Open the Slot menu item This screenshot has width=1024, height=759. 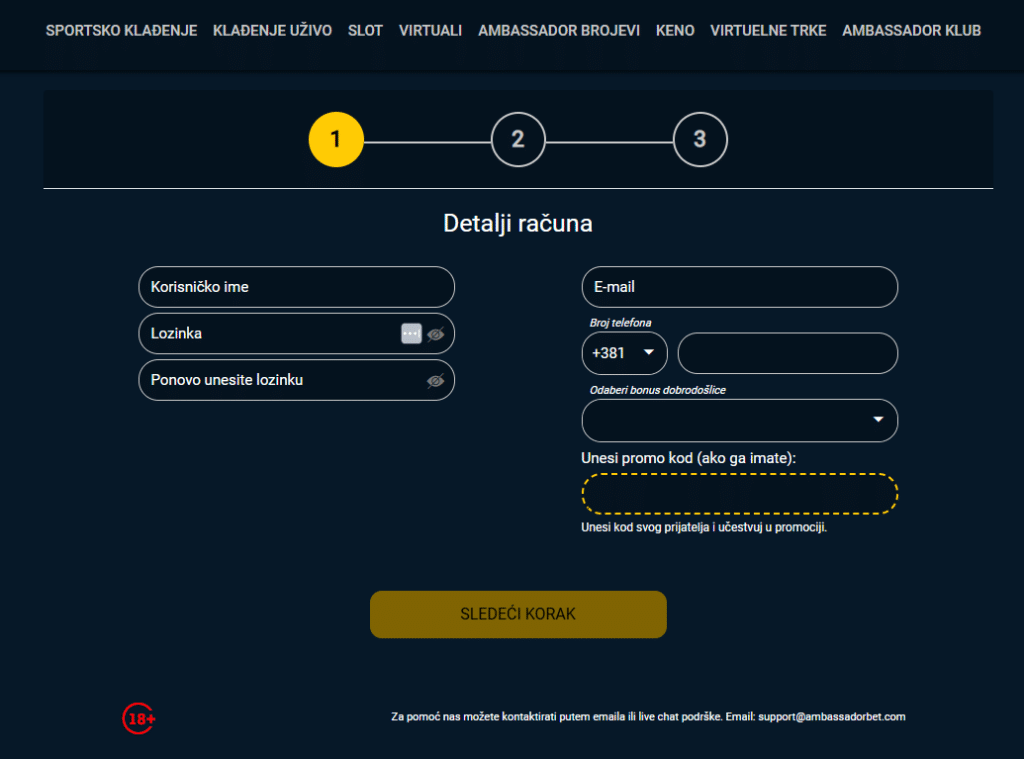[365, 31]
